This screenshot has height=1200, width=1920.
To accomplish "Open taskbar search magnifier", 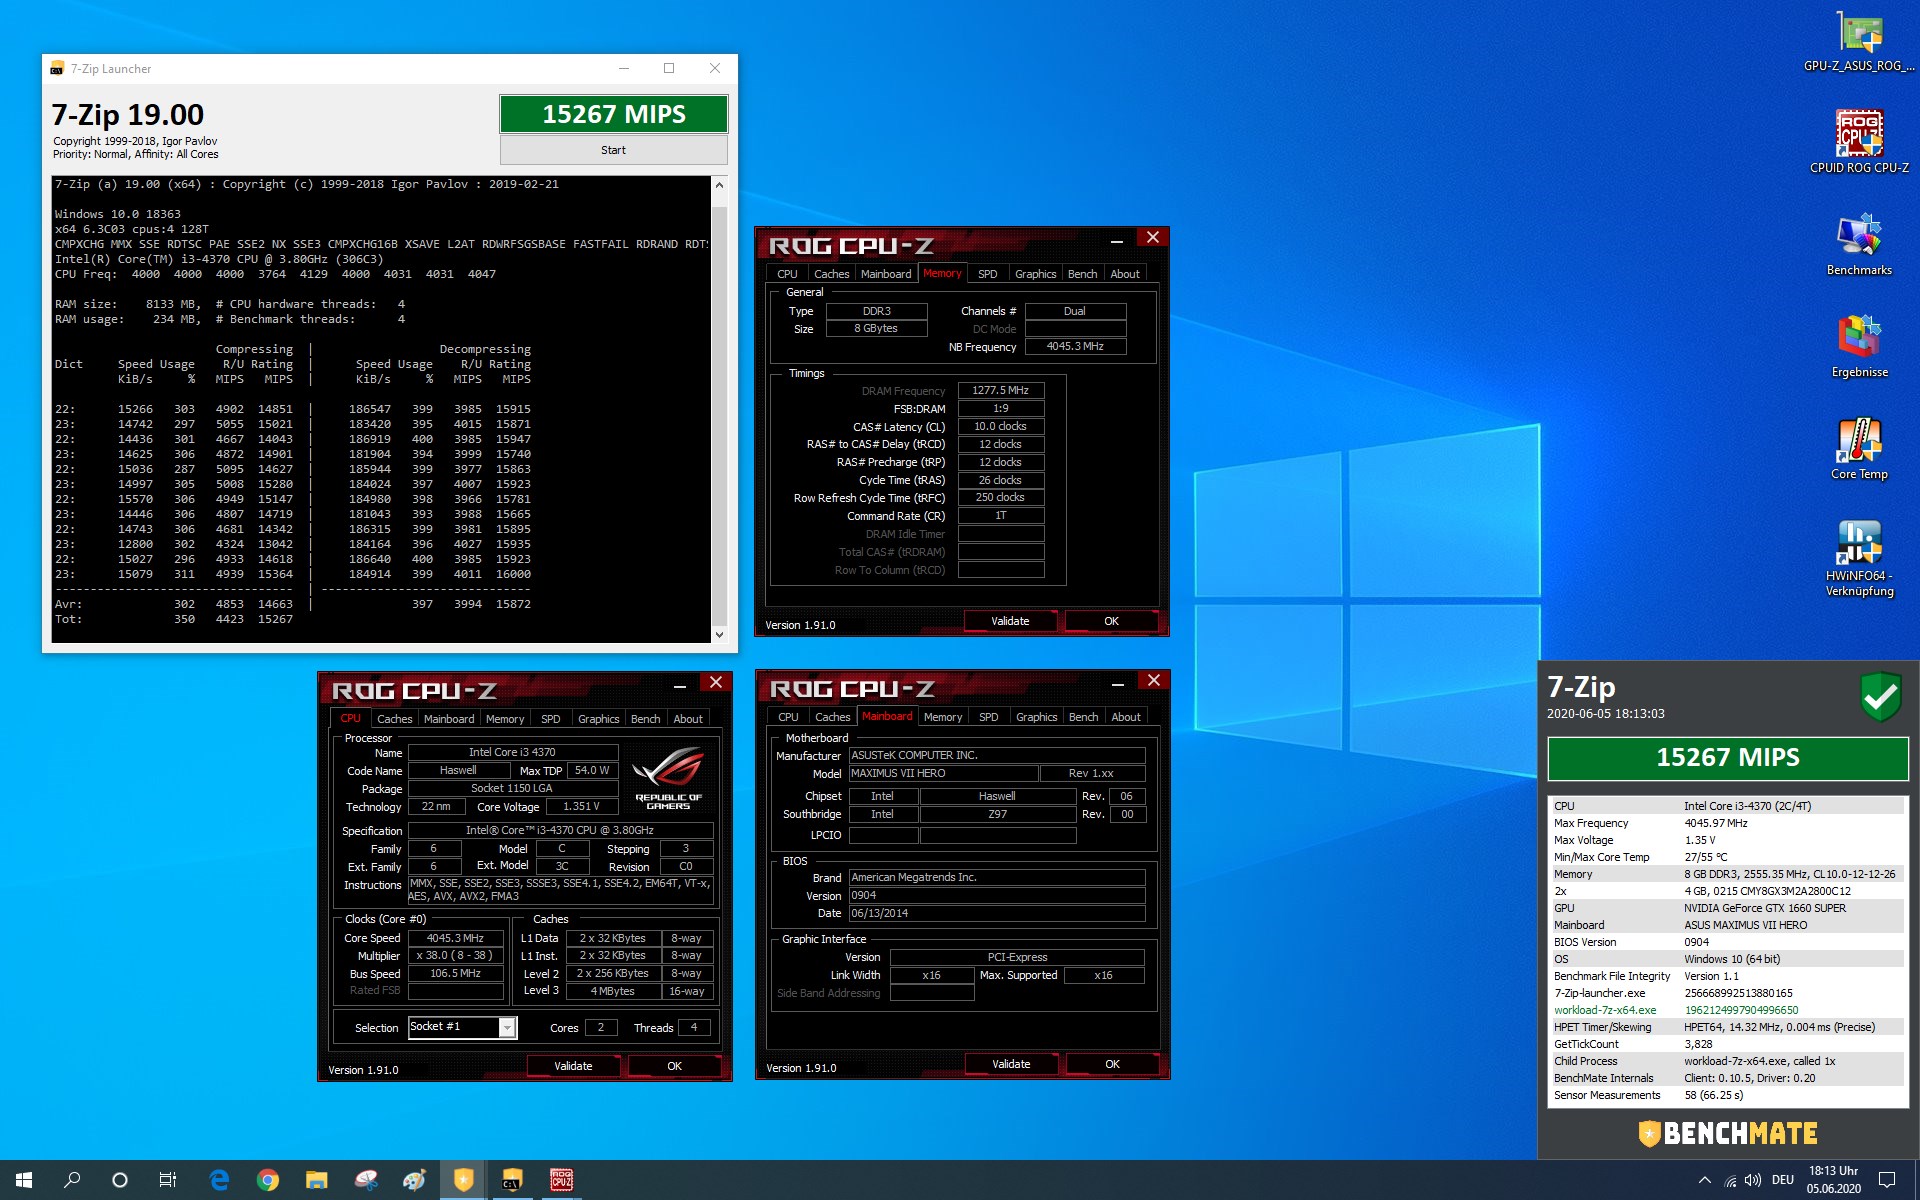I will (x=72, y=1180).
